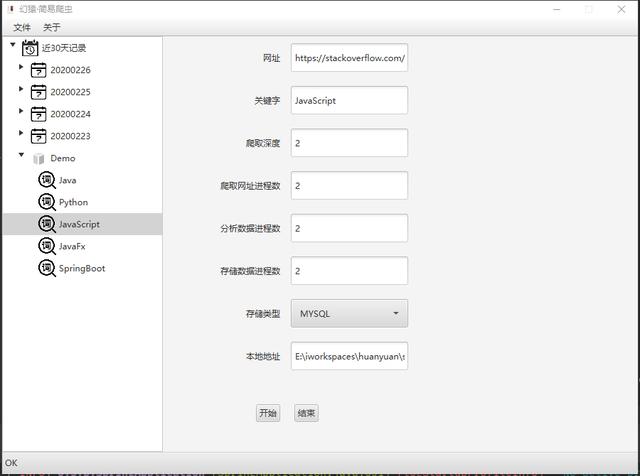Focus the 网址 URL input field

click(349, 58)
